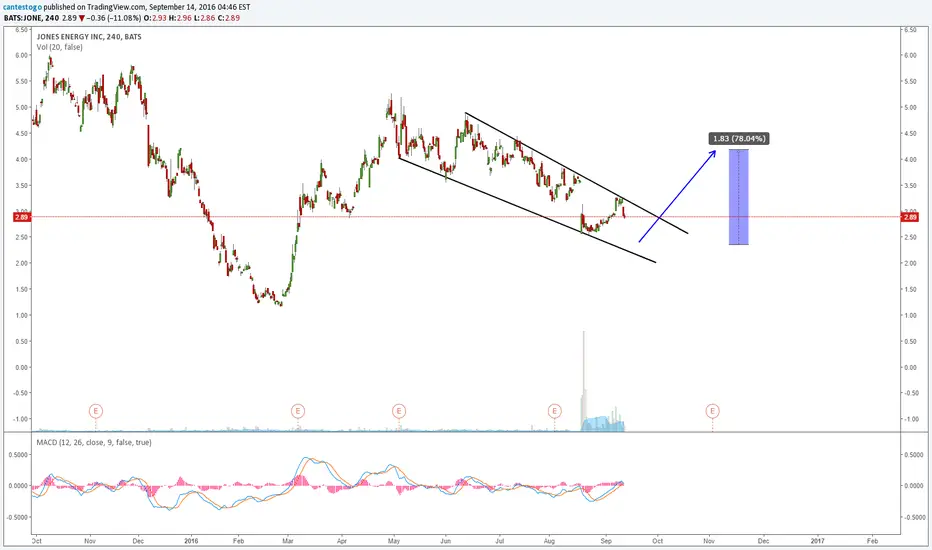Click the 2017 label on the time axis
The width and height of the screenshot is (932, 550).
[818, 541]
